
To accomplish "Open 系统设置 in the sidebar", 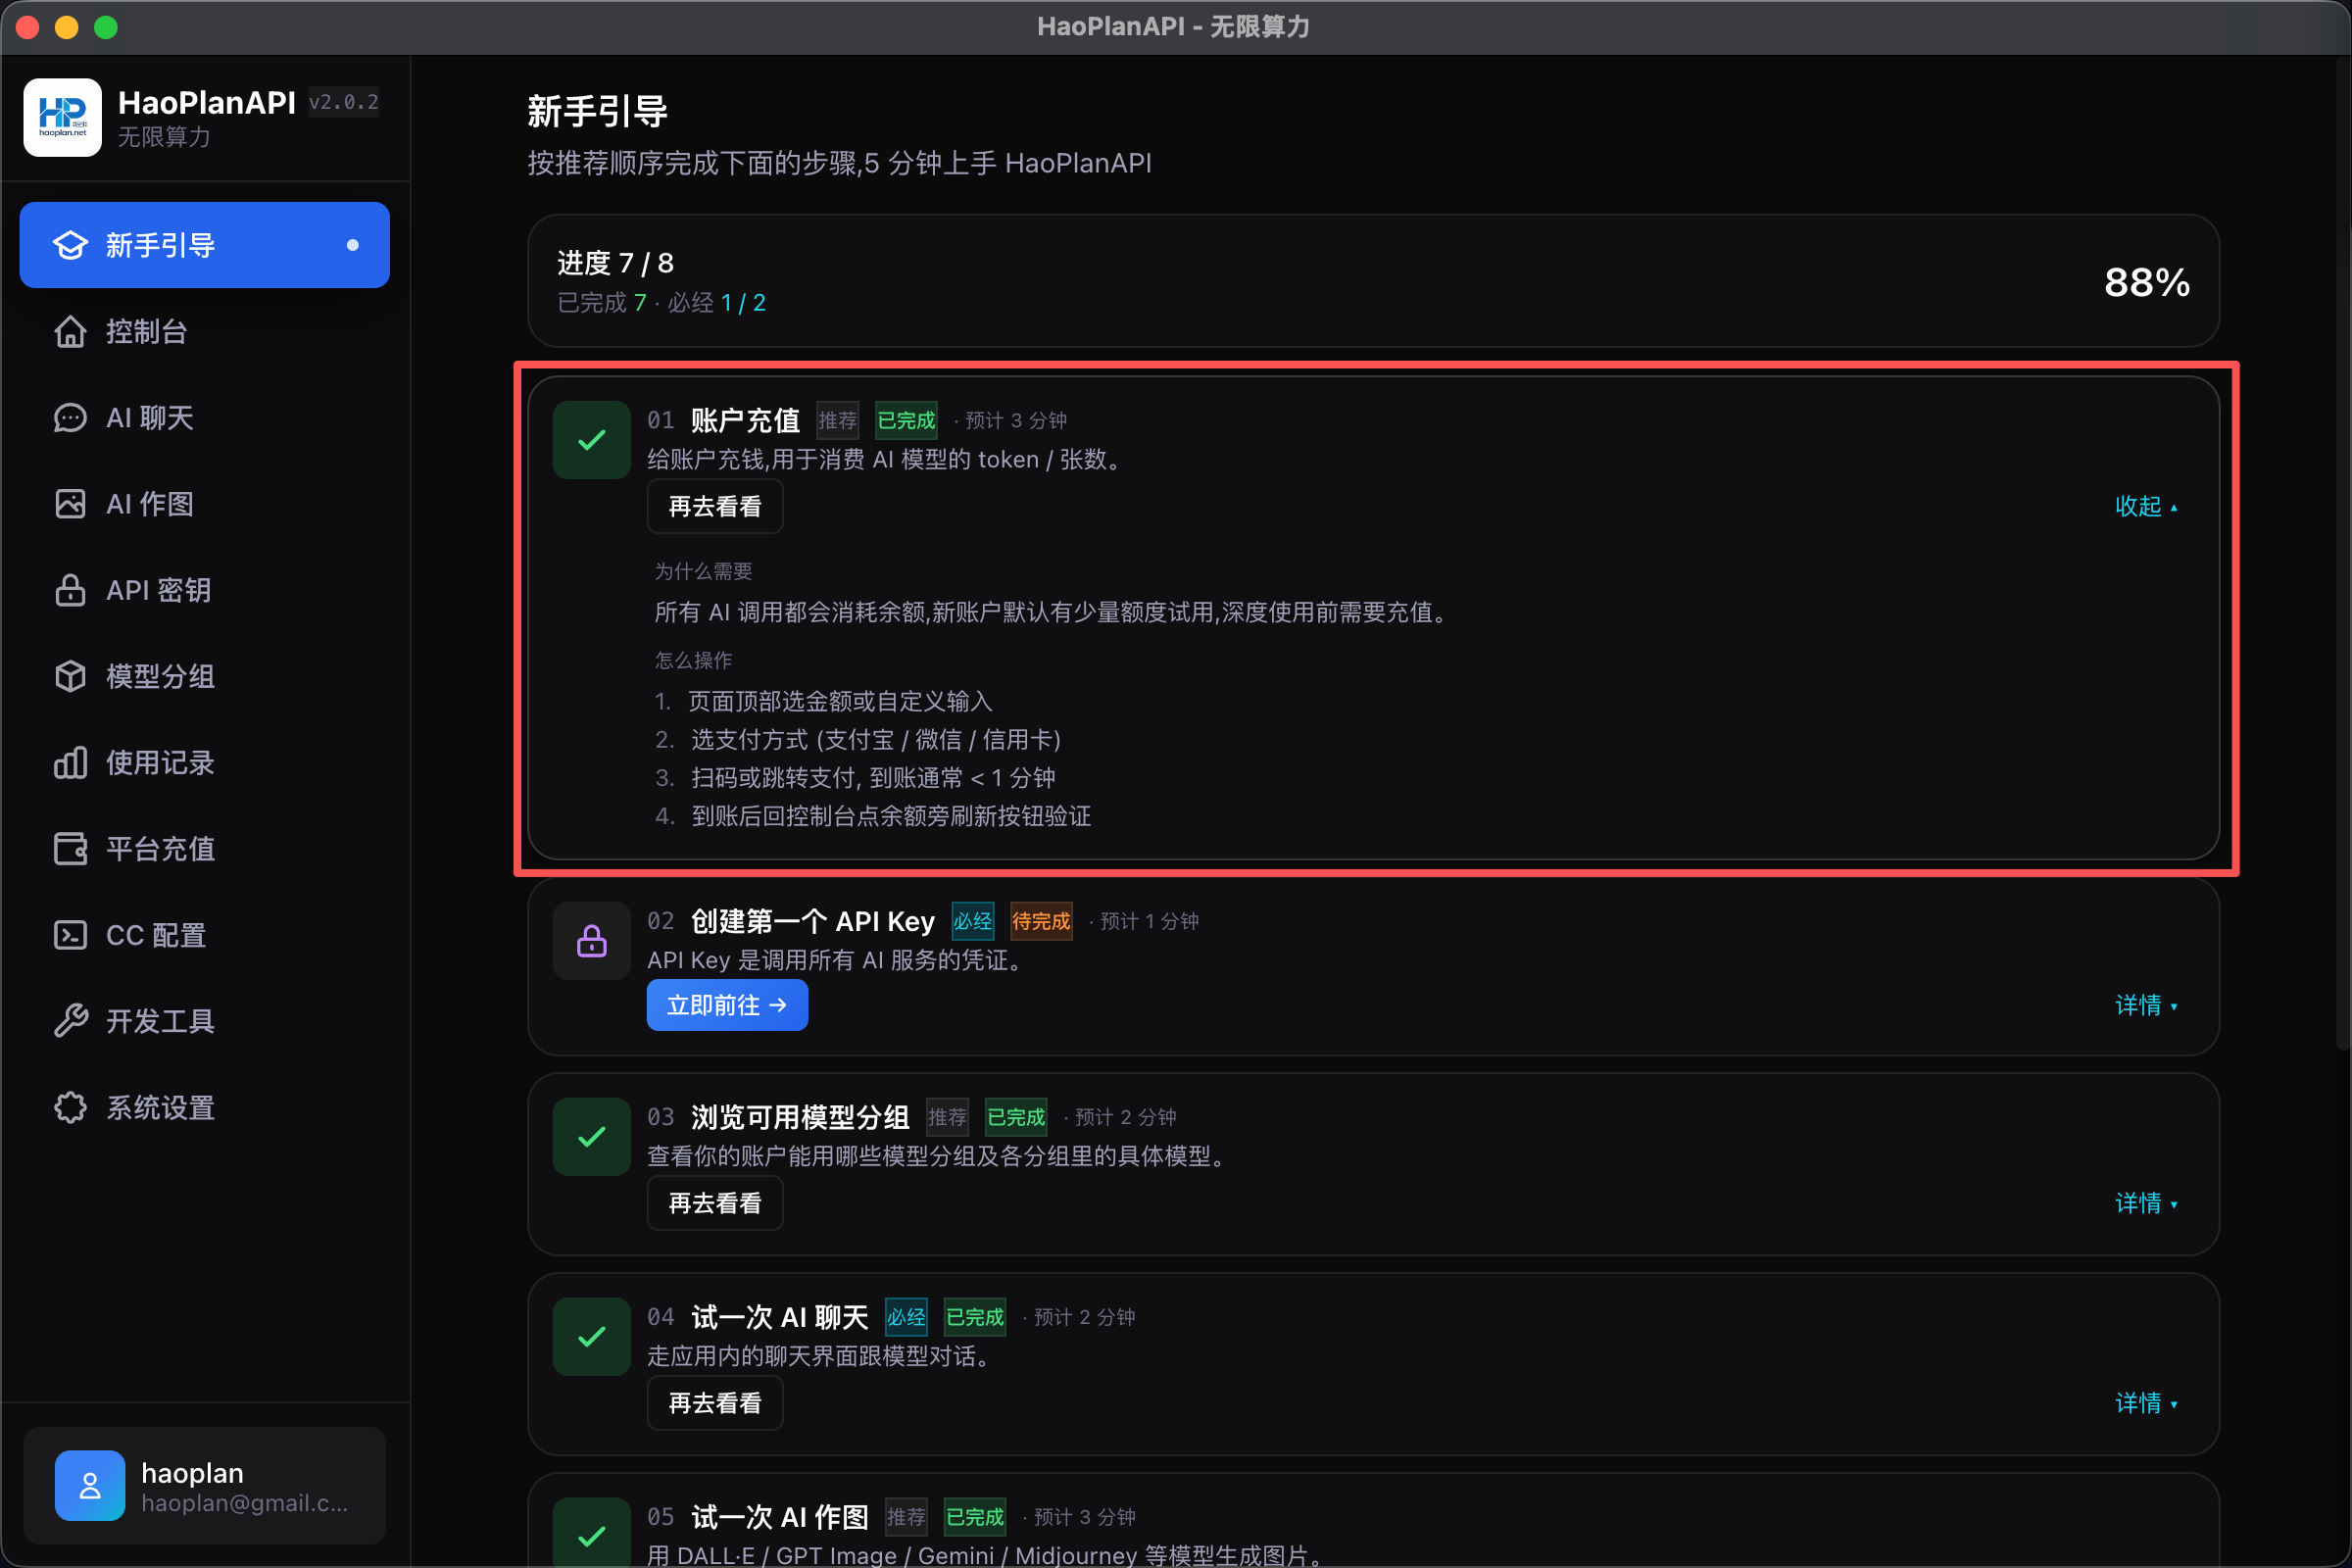I will pyautogui.click(x=205, y=1108).
